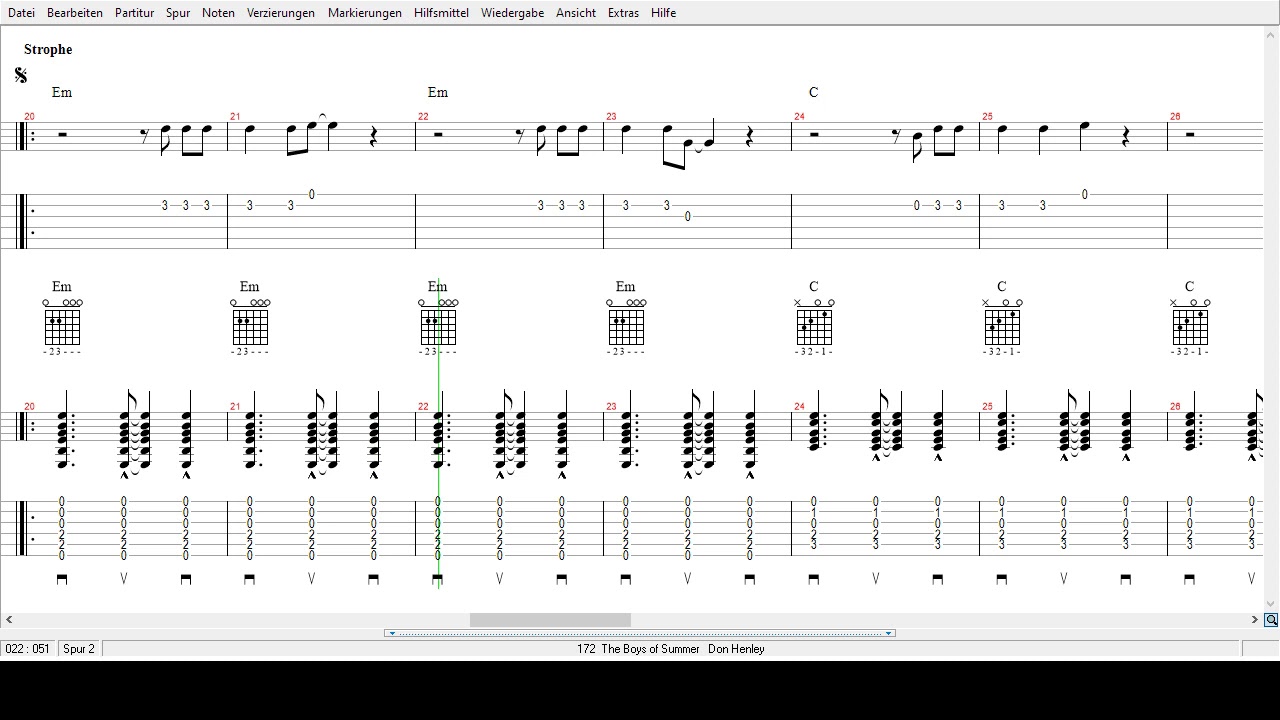This screenshot has height=720, width=1280.
Task: Select the Em chord diagram above lower bar 20
Action: 62,327
